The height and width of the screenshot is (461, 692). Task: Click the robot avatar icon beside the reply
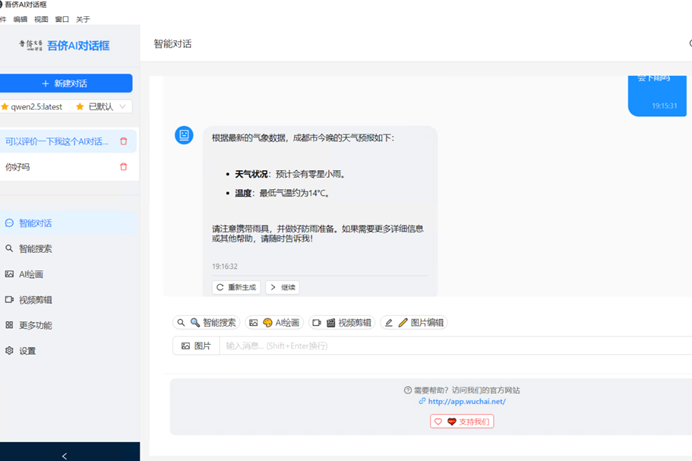(184, 135)
